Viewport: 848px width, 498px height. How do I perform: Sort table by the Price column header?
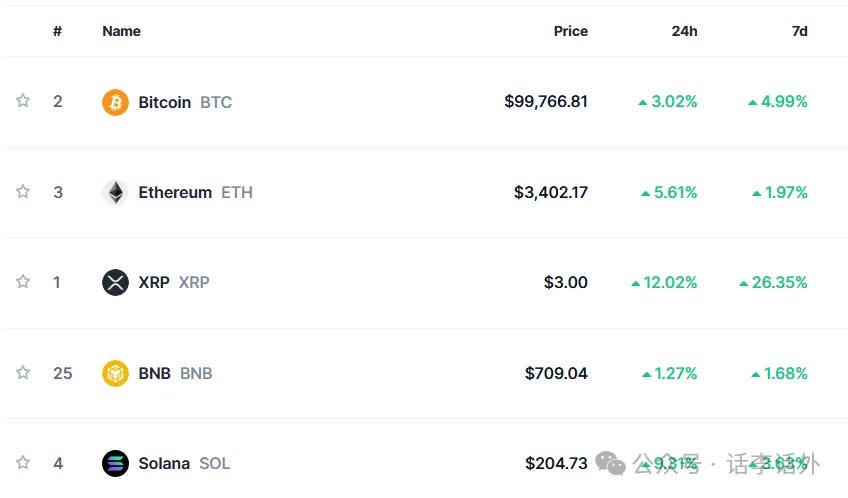[571, 31]
